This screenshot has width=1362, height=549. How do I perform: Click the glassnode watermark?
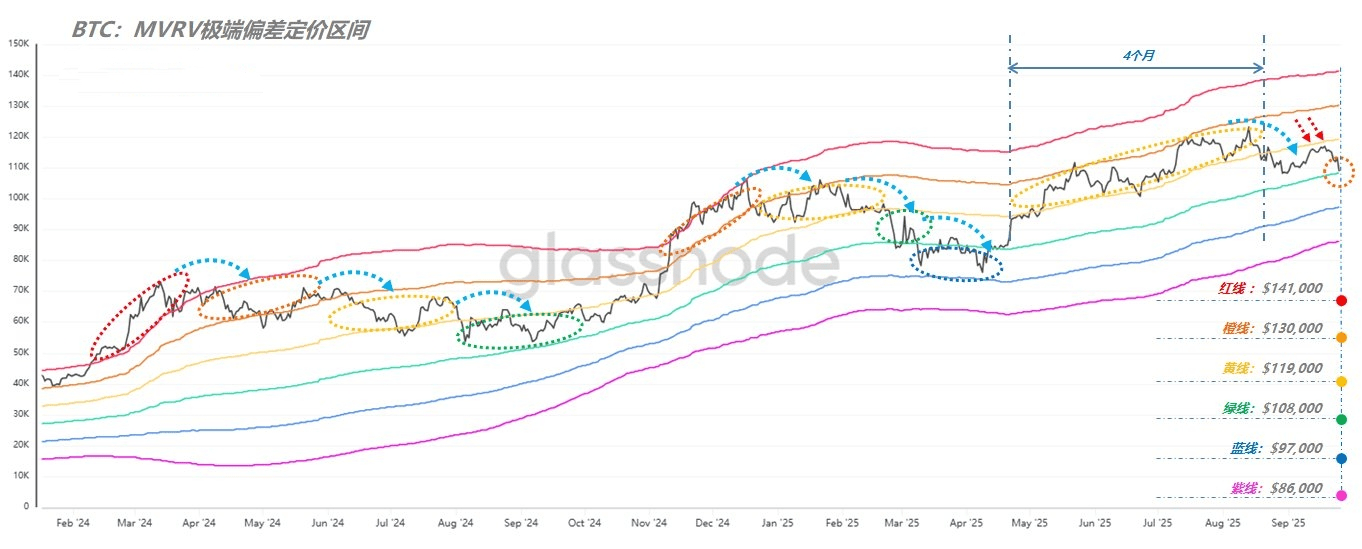pos(669,263)
